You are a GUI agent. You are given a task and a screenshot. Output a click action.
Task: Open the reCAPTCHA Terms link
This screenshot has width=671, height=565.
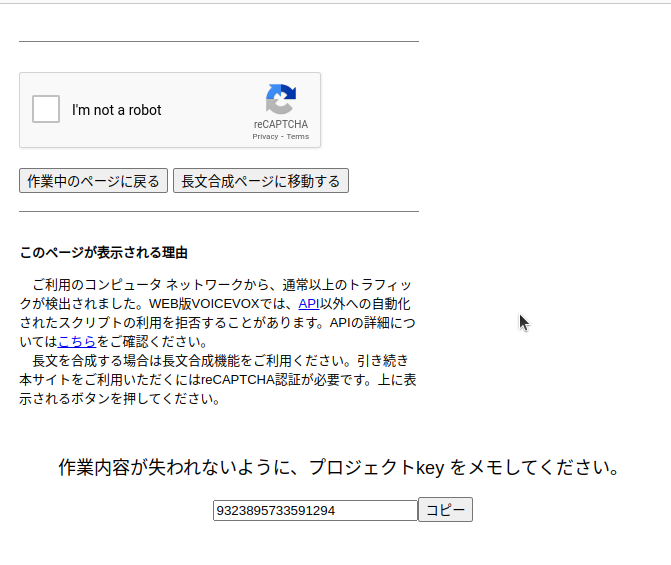(298, 136)
